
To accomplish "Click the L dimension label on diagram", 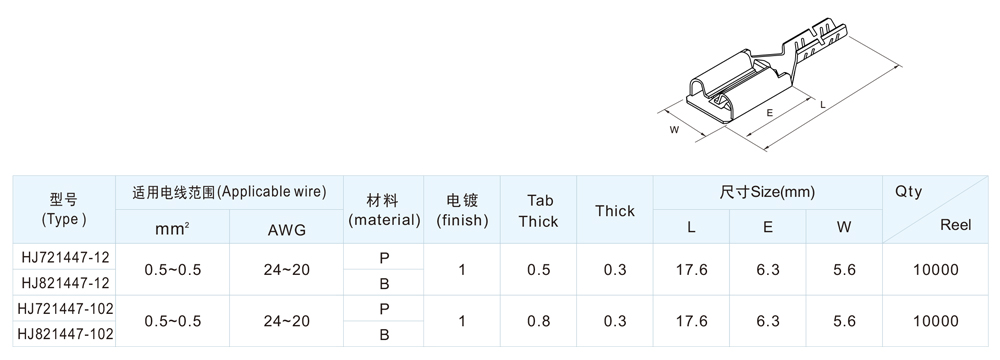I will [823, 103].
